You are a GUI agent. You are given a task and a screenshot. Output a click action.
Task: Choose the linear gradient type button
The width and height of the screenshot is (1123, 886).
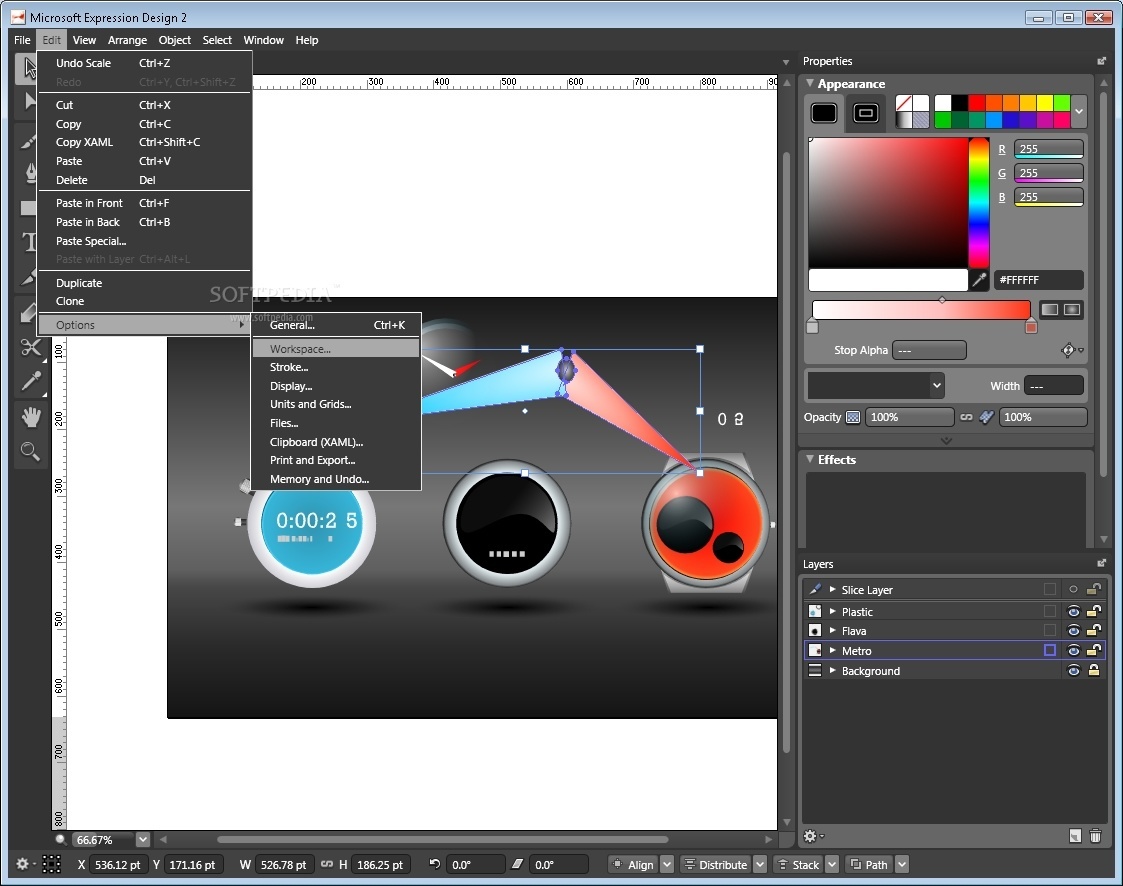tap(1049, 309)
